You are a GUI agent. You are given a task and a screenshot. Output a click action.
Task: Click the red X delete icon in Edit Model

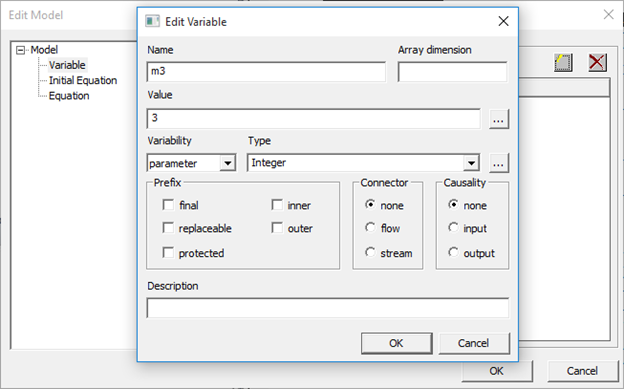coord(597,63)
